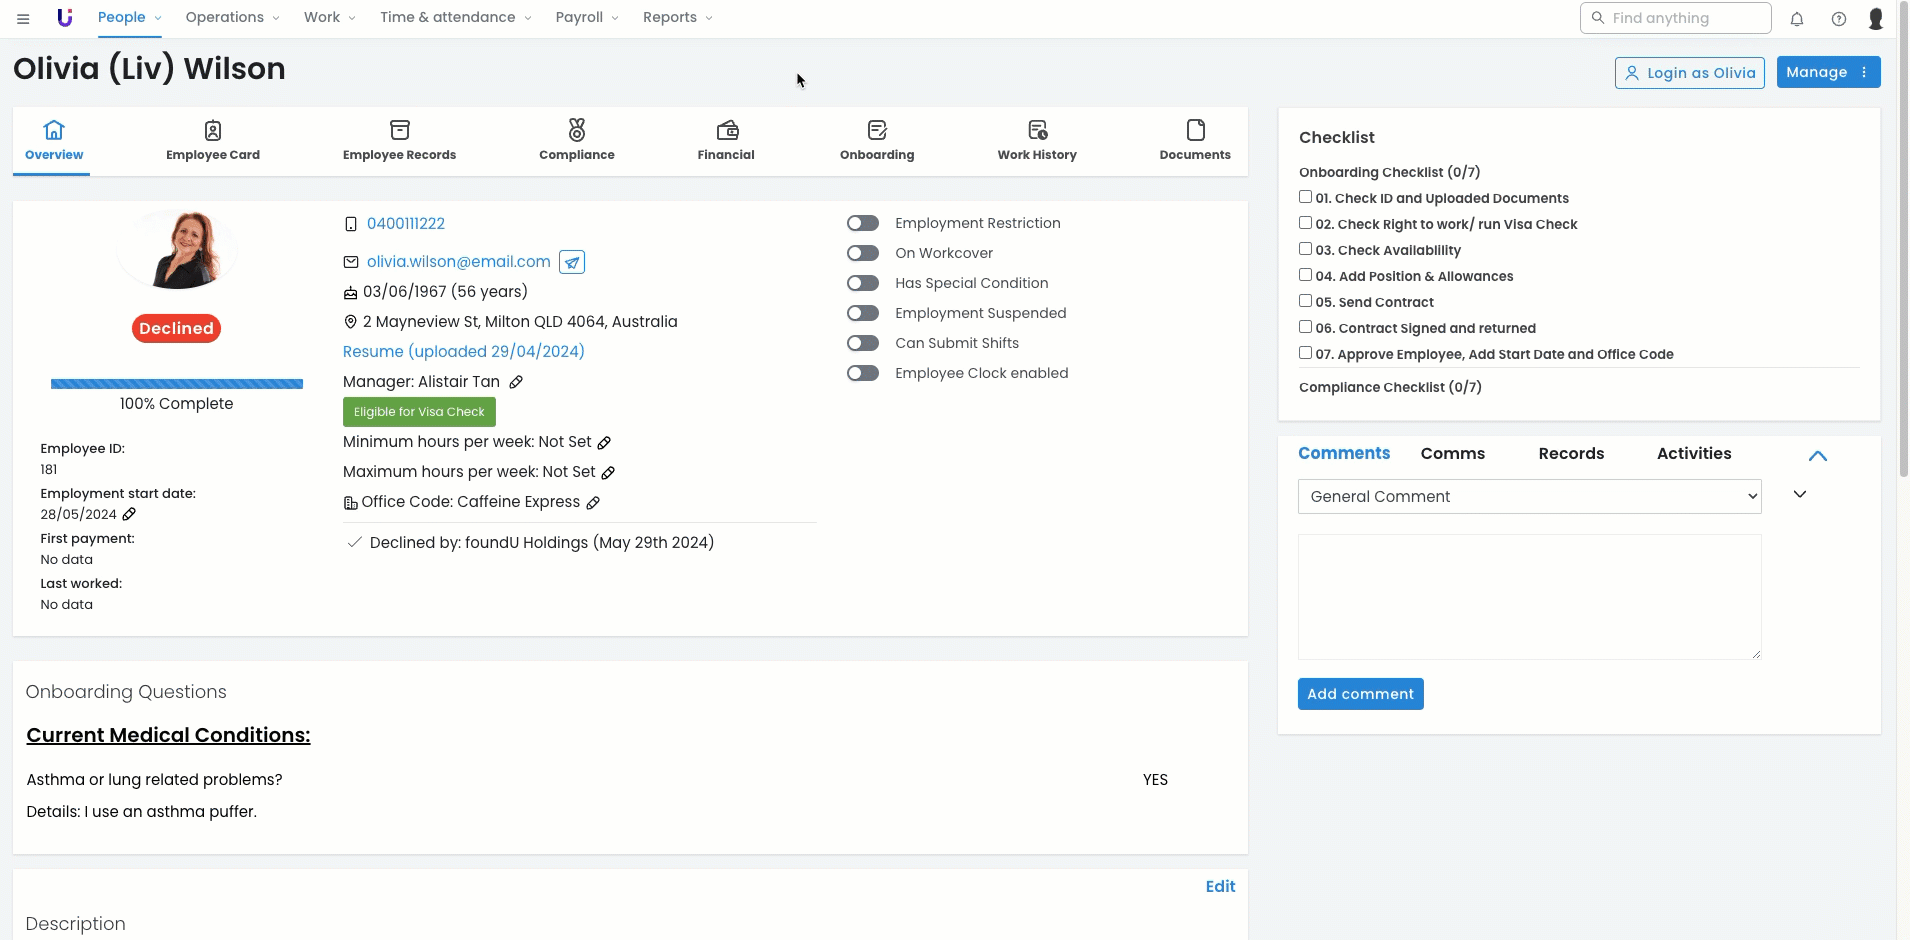Expand the Payroll menu
Viewport: 1910px width, 940px height.
click(x=587, y=18)
